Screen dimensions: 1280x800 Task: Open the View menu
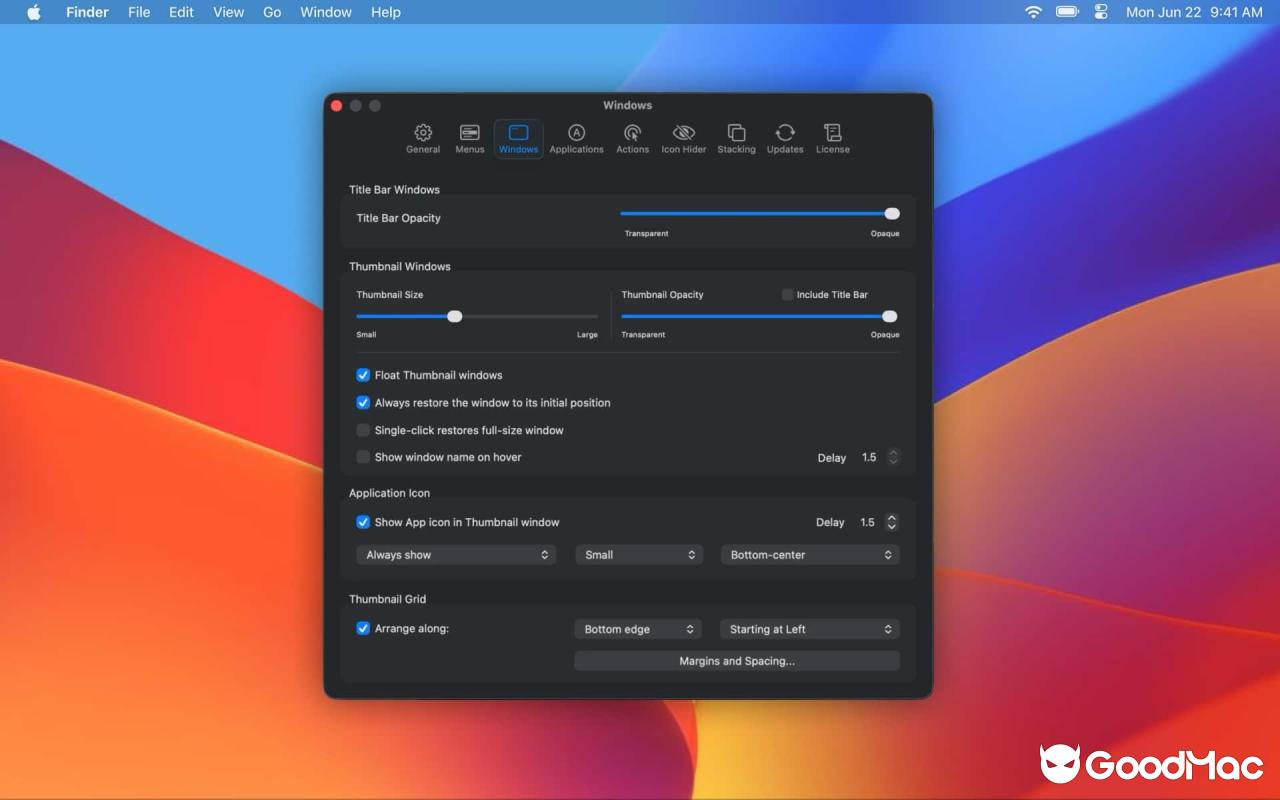point(228,12)
